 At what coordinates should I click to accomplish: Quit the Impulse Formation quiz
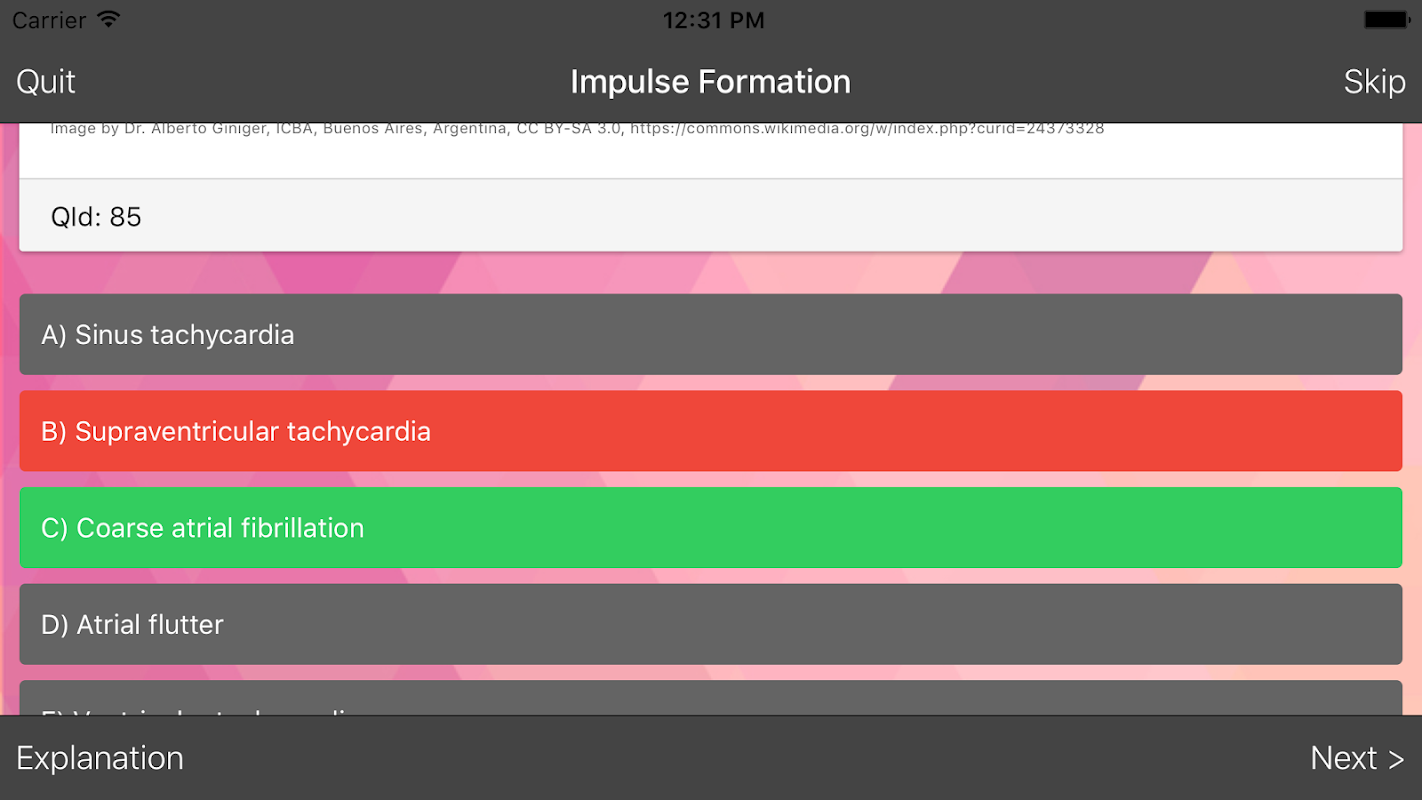pyautogui.click(x=46, y=81)
